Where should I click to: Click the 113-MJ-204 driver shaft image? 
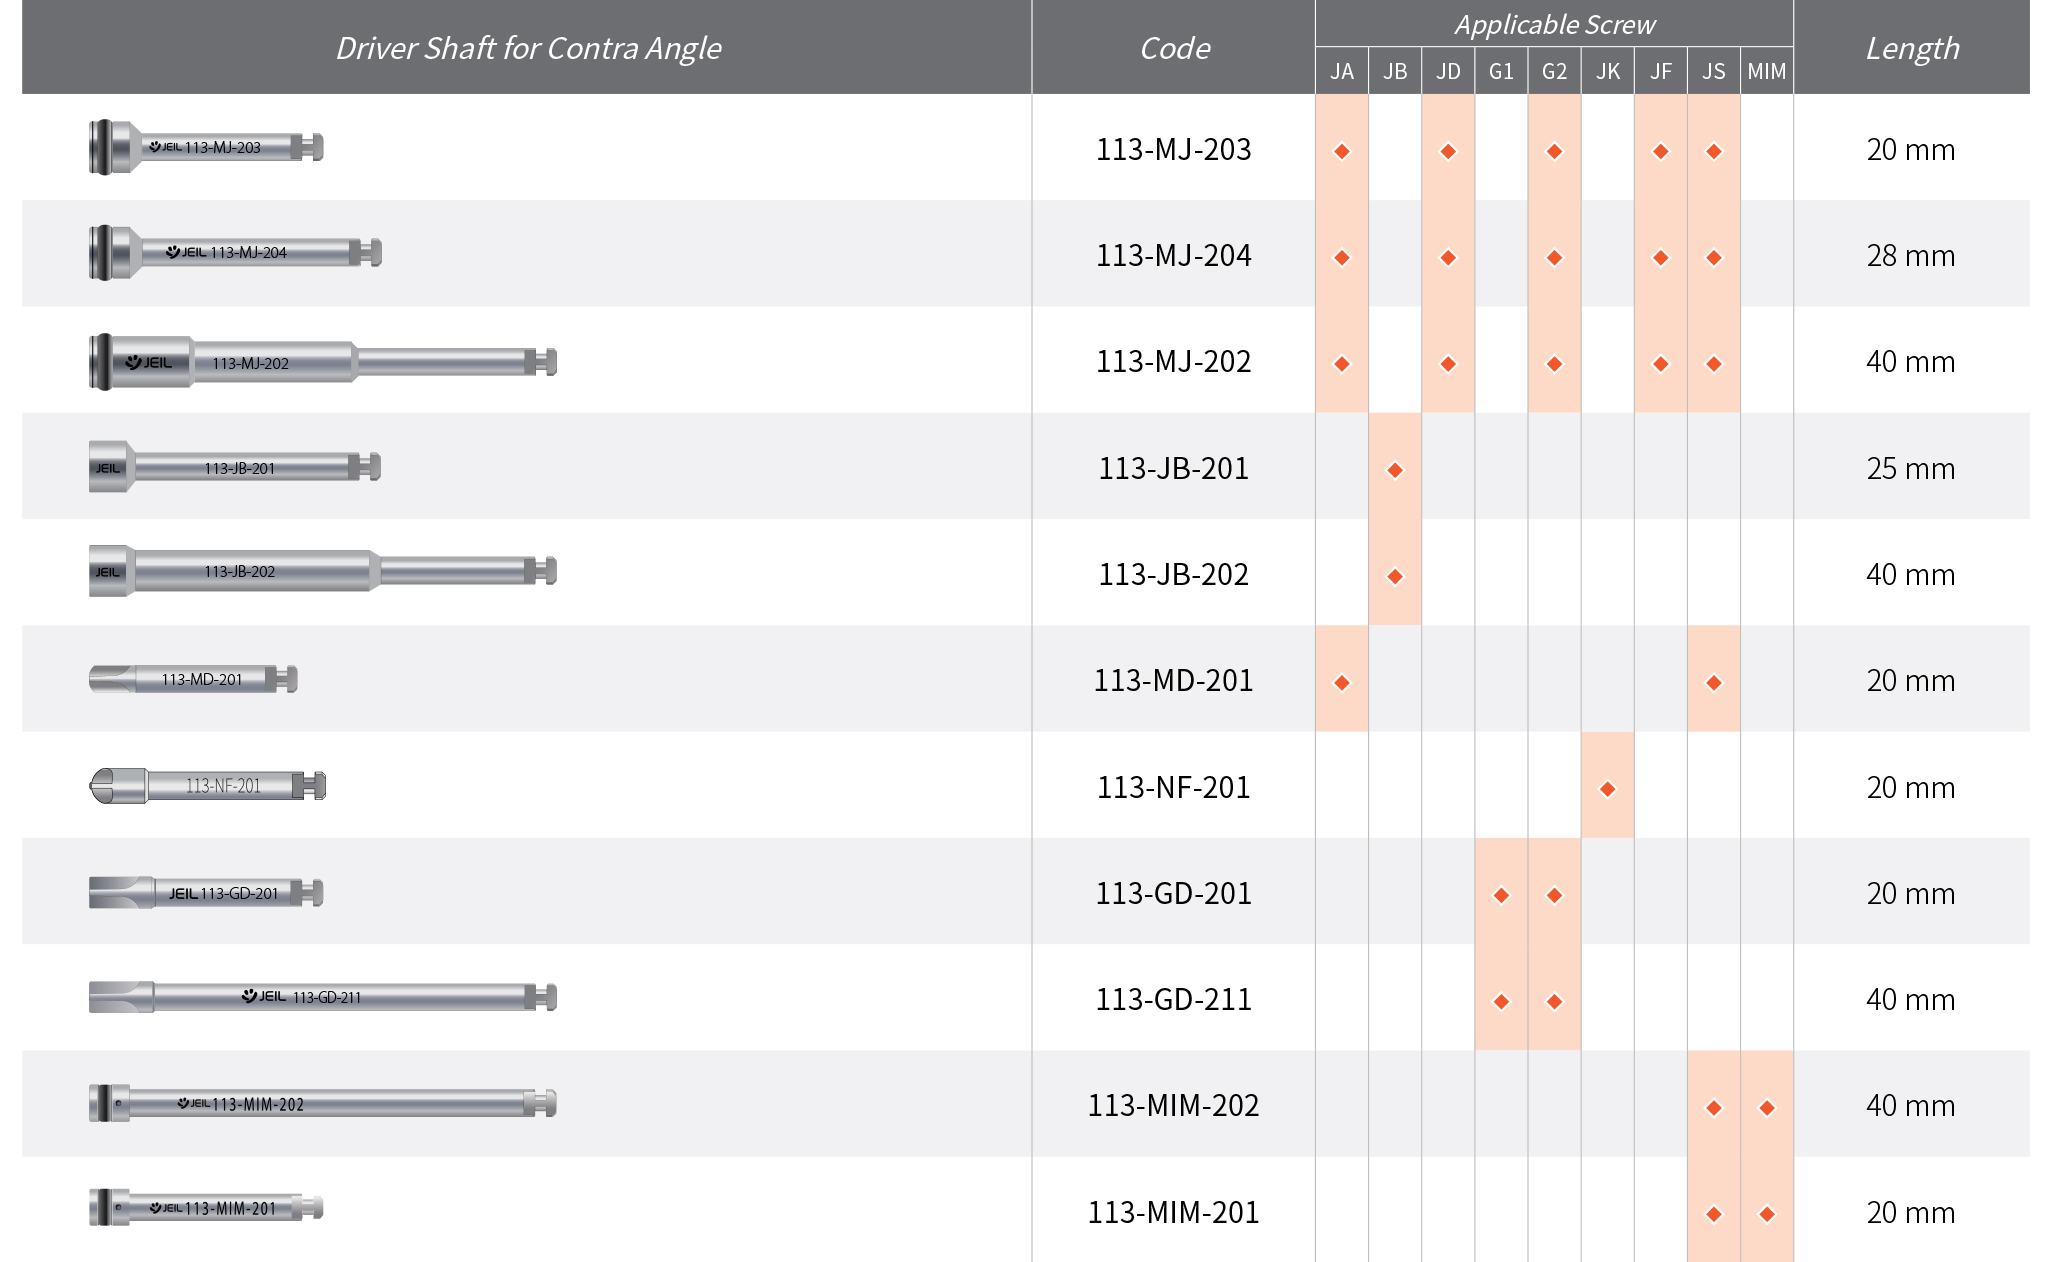235,252
